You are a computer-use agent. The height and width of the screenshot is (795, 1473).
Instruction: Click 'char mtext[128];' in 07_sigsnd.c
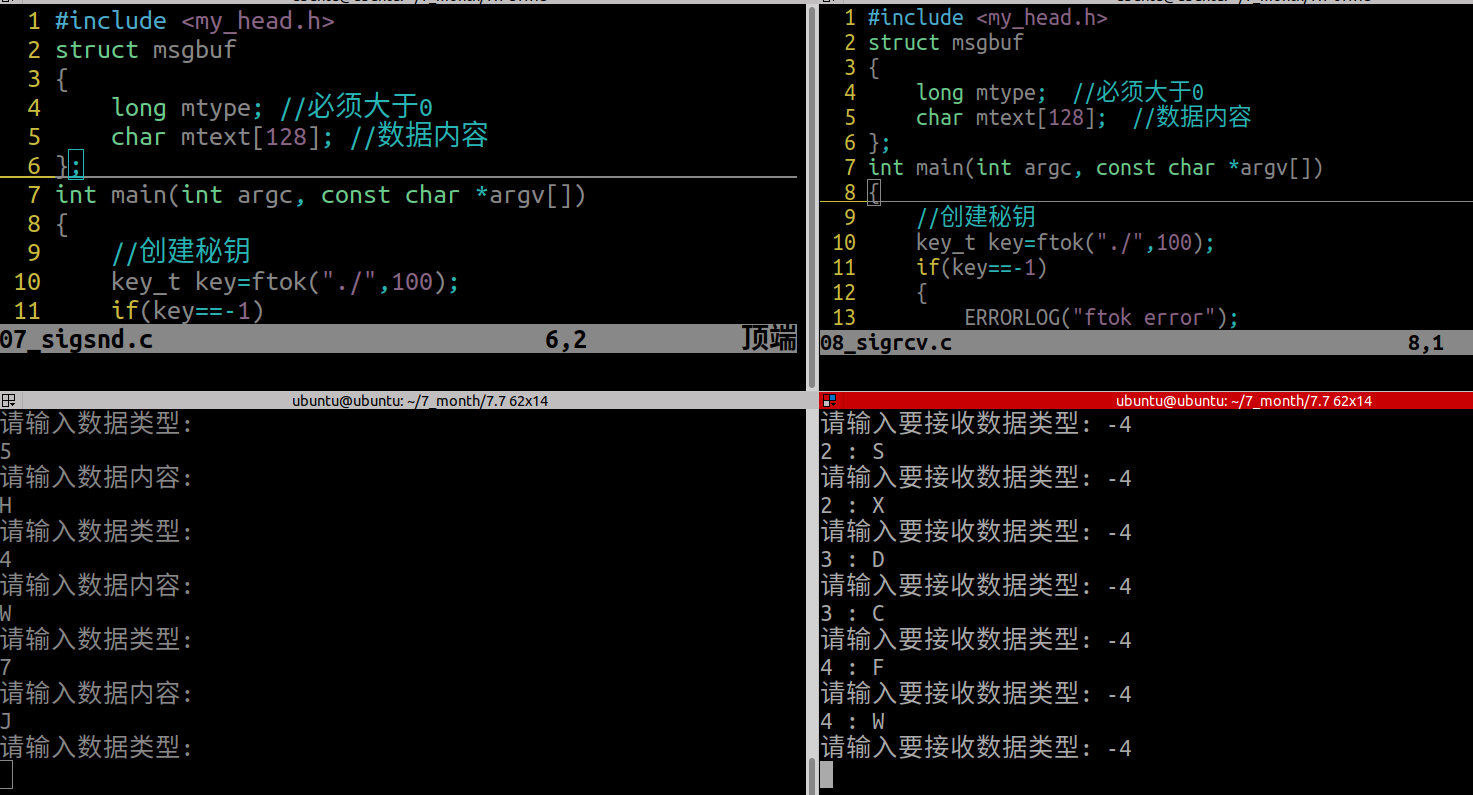point(223,137)
